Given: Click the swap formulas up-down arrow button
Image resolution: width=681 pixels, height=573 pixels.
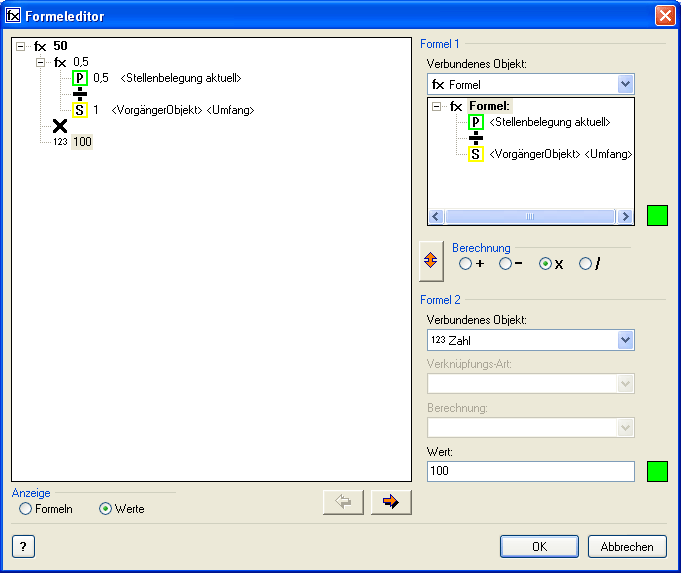Looking at the screenshot, I should click(x=432, y=260).
